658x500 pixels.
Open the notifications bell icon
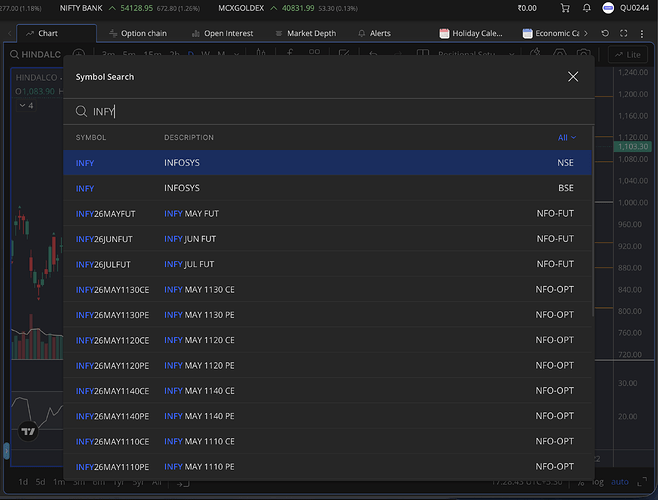tap(587, 8)
